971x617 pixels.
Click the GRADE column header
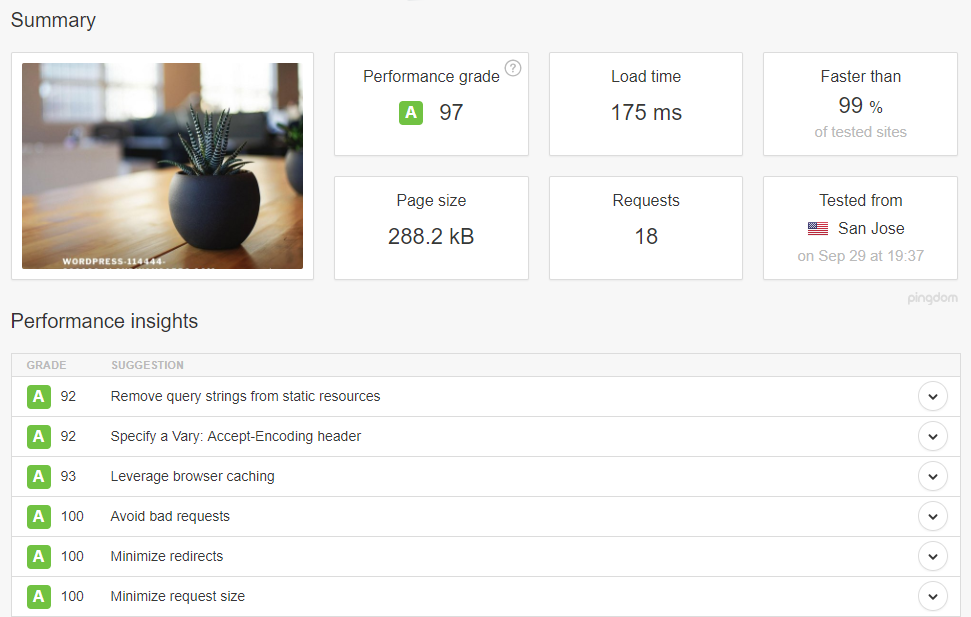pos(46,366)
